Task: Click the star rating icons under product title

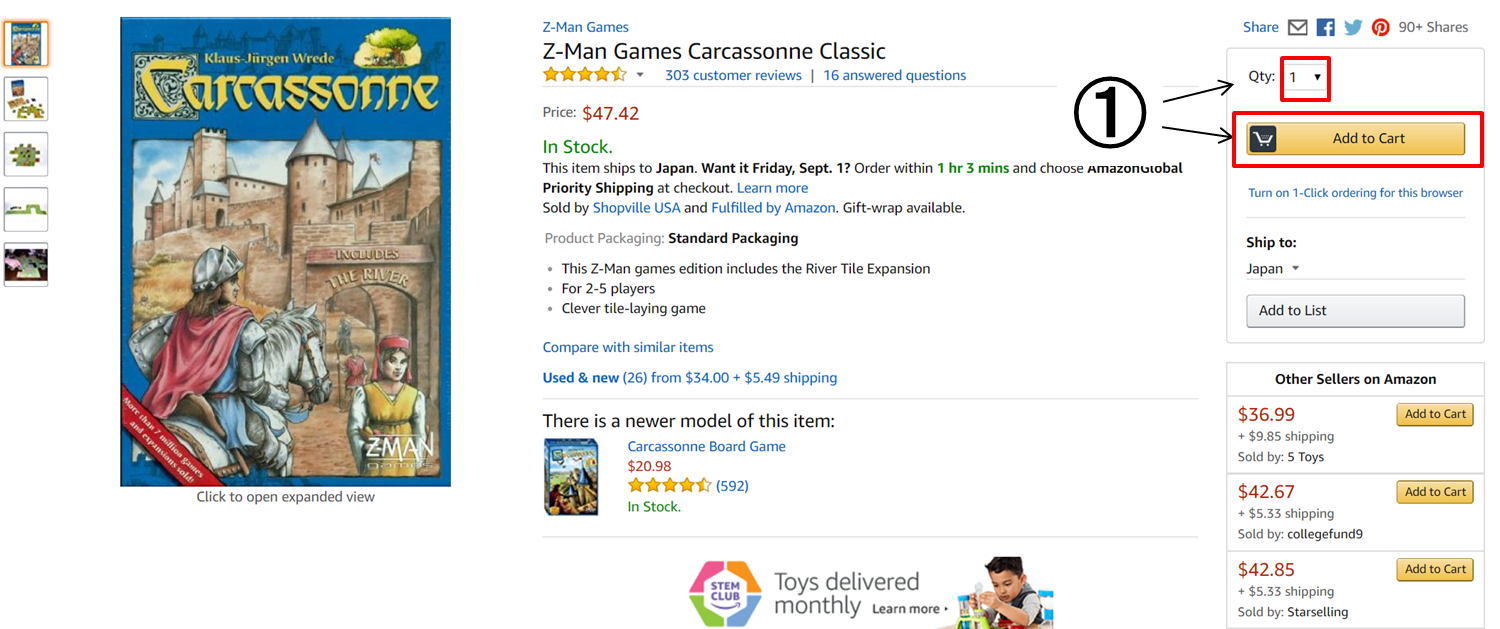Action: [x=585, y=75]
